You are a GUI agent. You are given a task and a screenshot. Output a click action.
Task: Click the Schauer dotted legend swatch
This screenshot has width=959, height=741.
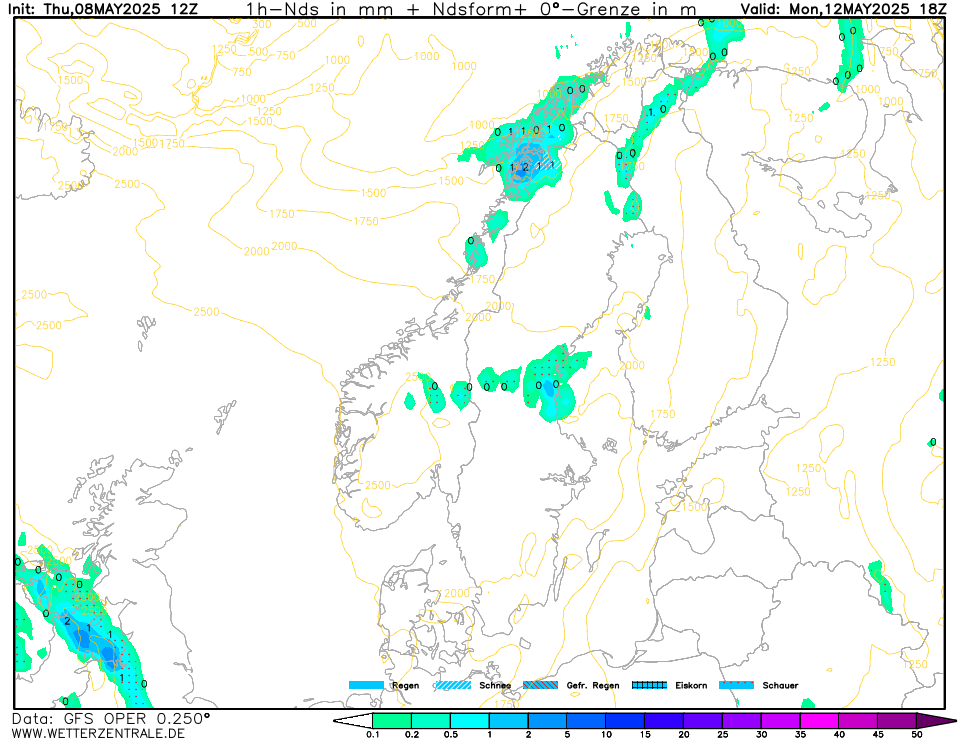pyautogui.click(x=736, y=685)
